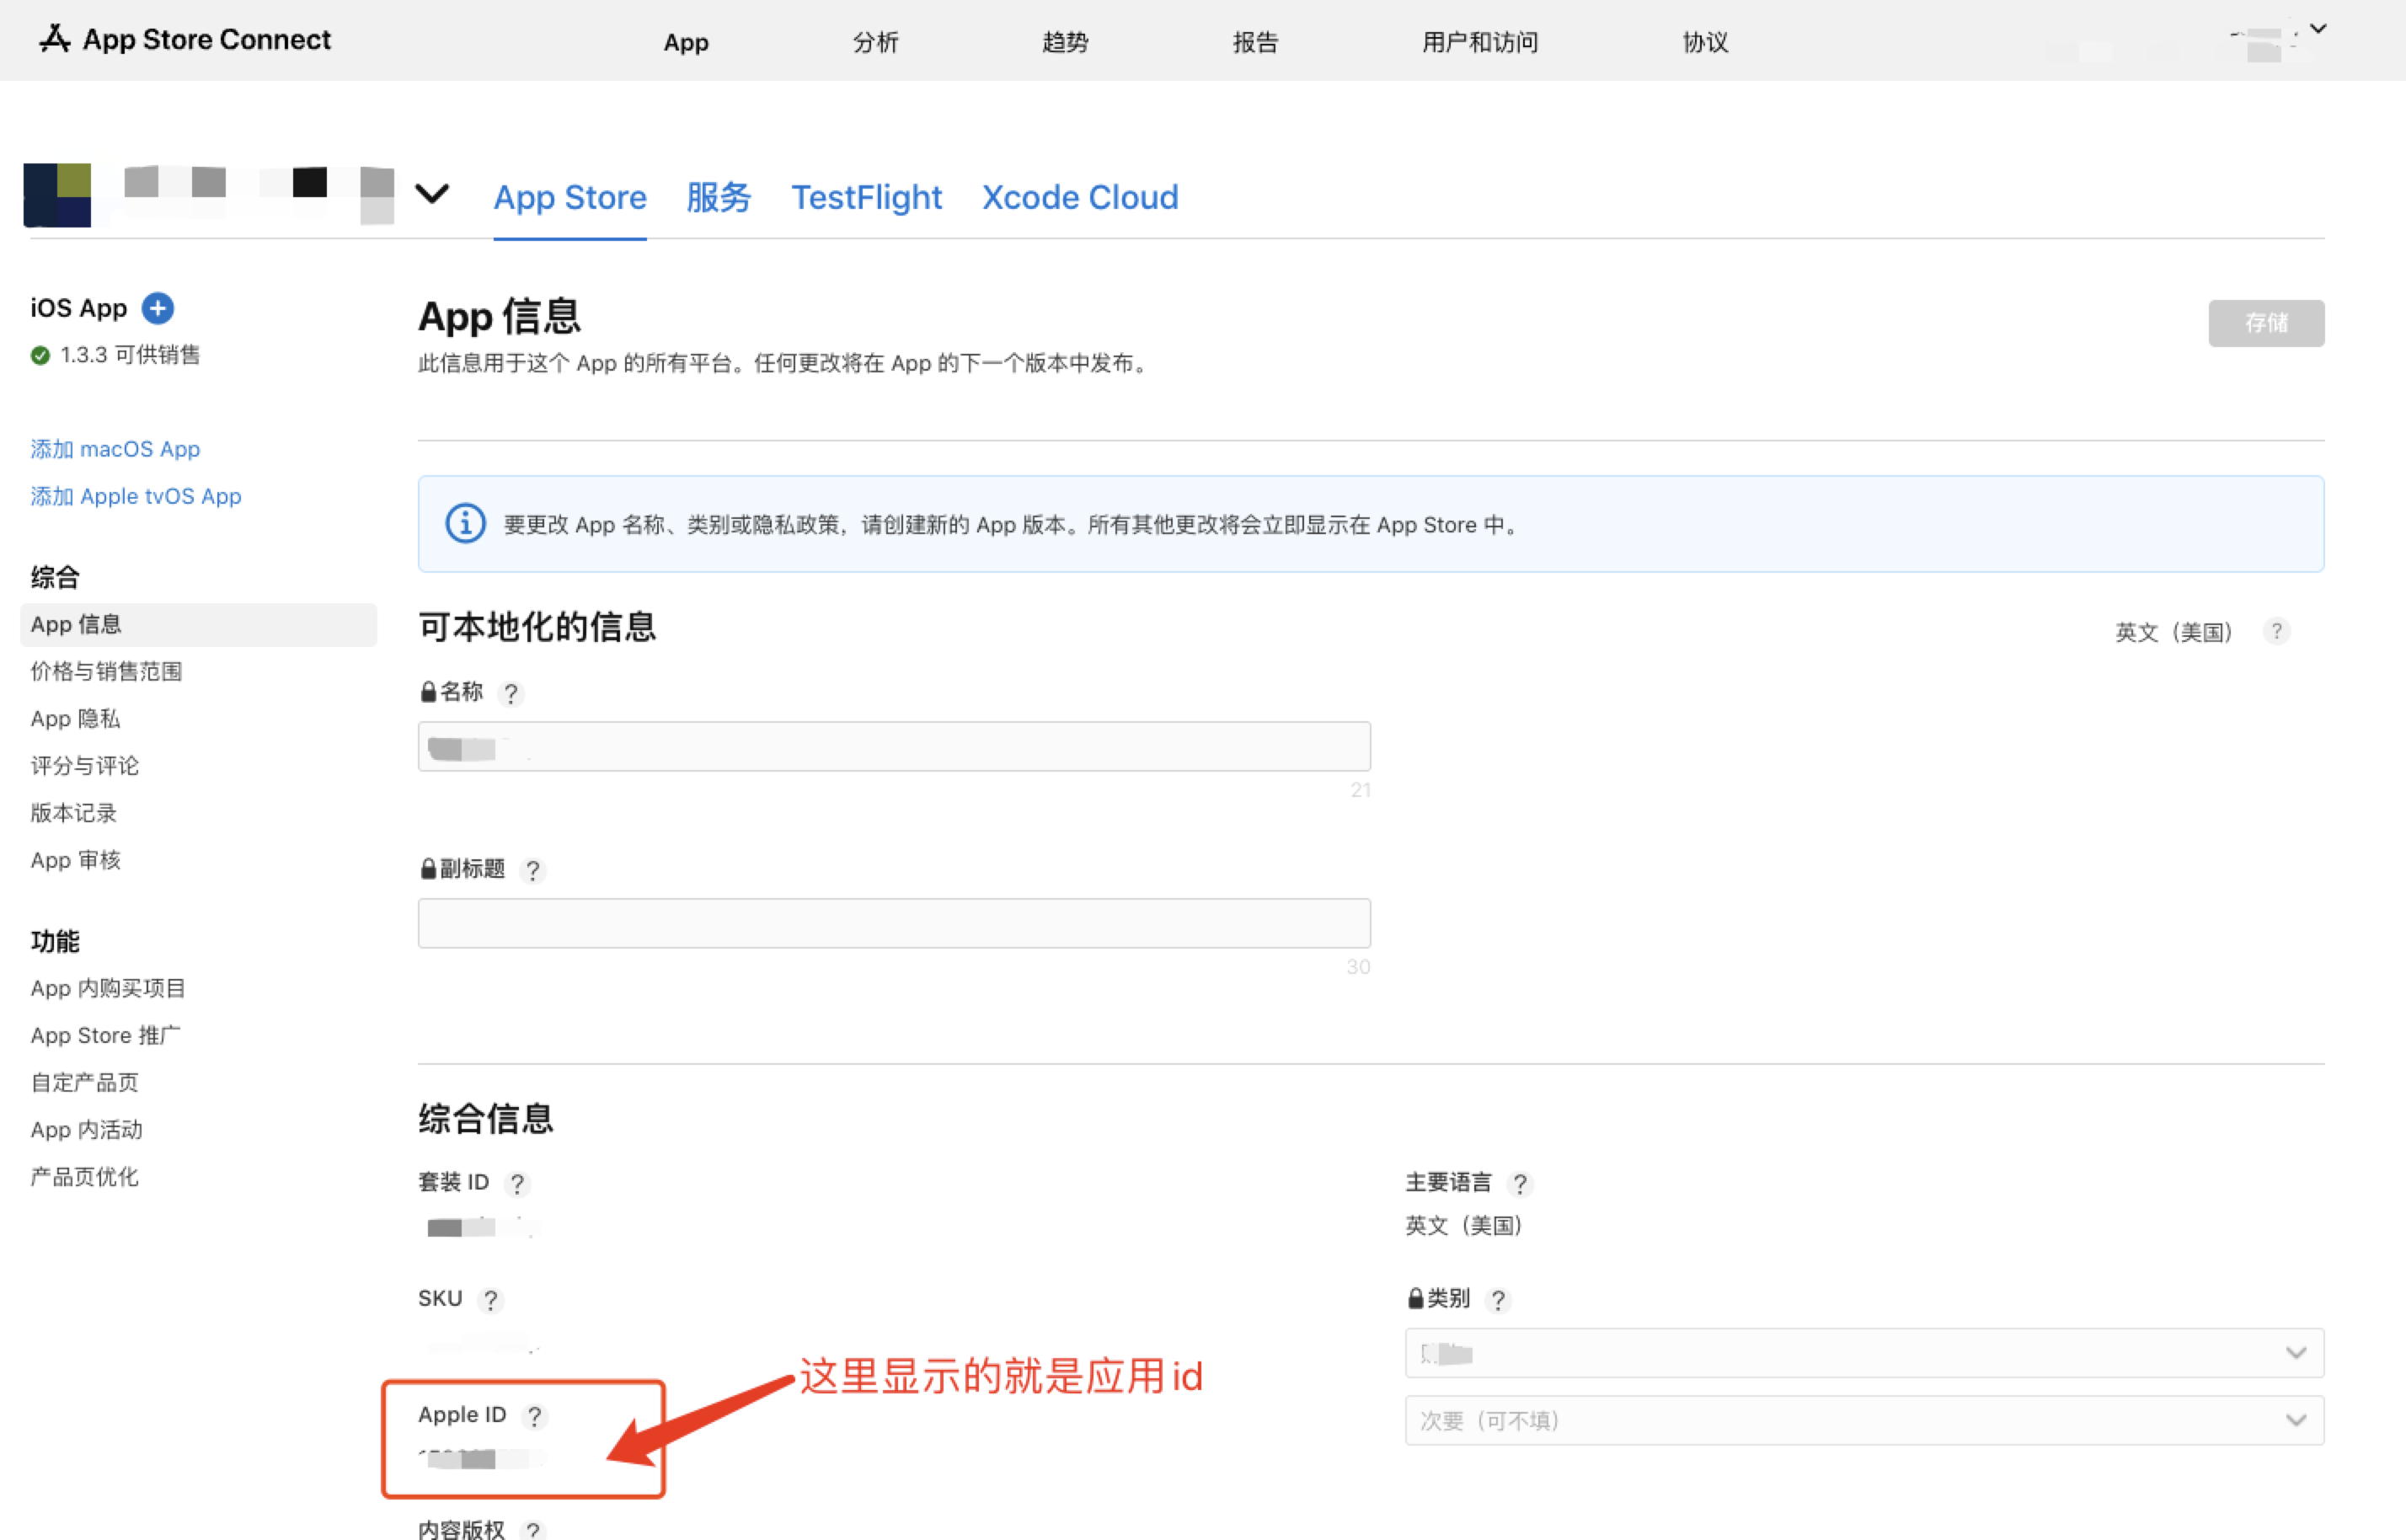
Task: Open help for 套装 ID
Action: 517,1184
